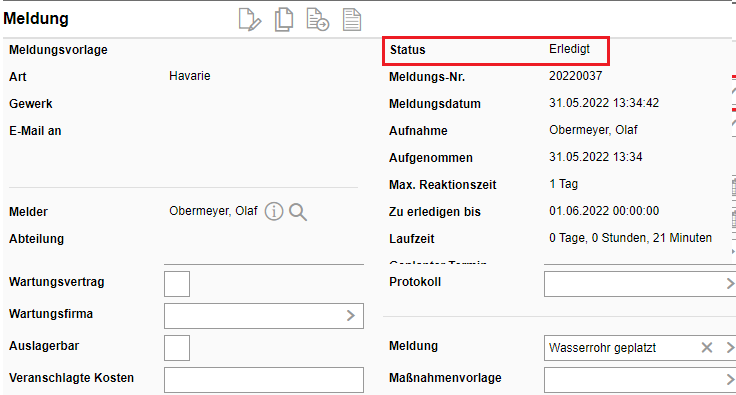736x395 pixels.
Task: Toggle the Wartungsvertrag checkbox
Action: pyautogui.click(x=177, y=284)
